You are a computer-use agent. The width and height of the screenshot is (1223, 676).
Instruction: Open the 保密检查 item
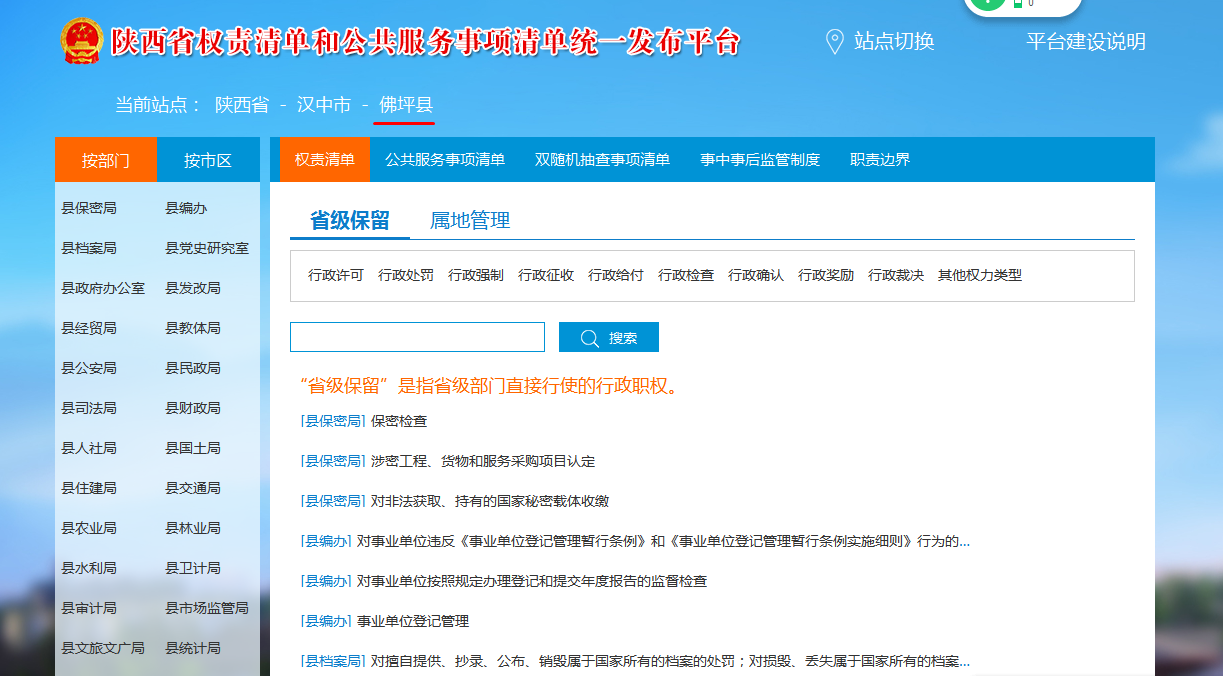point(399,421)
